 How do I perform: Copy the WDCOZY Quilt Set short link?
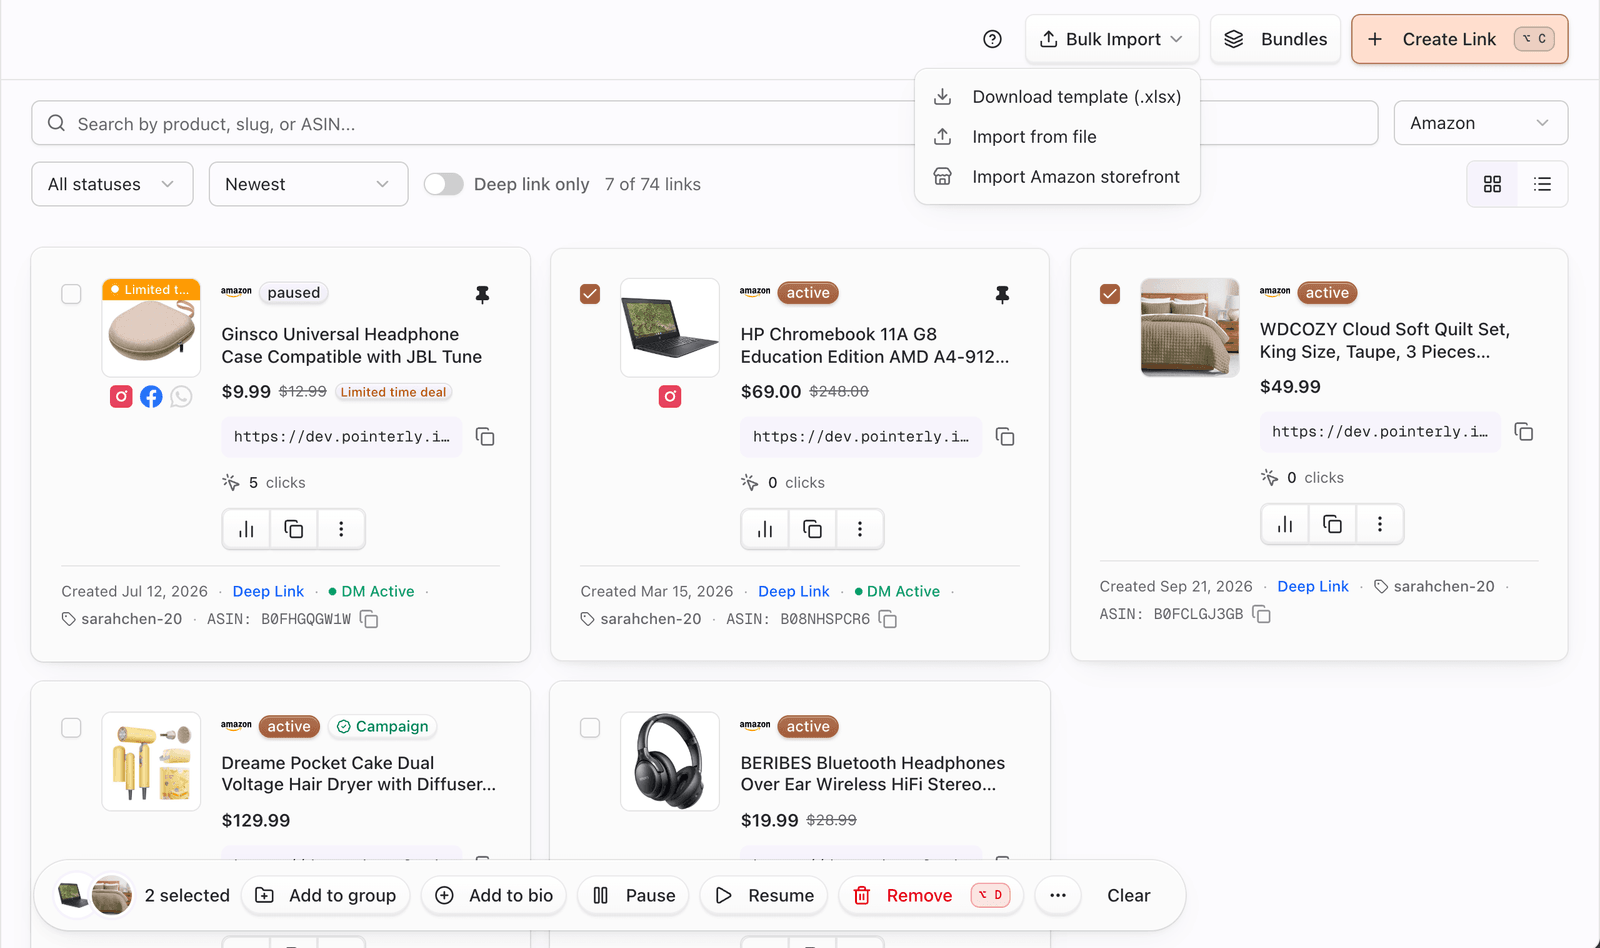1524,432
